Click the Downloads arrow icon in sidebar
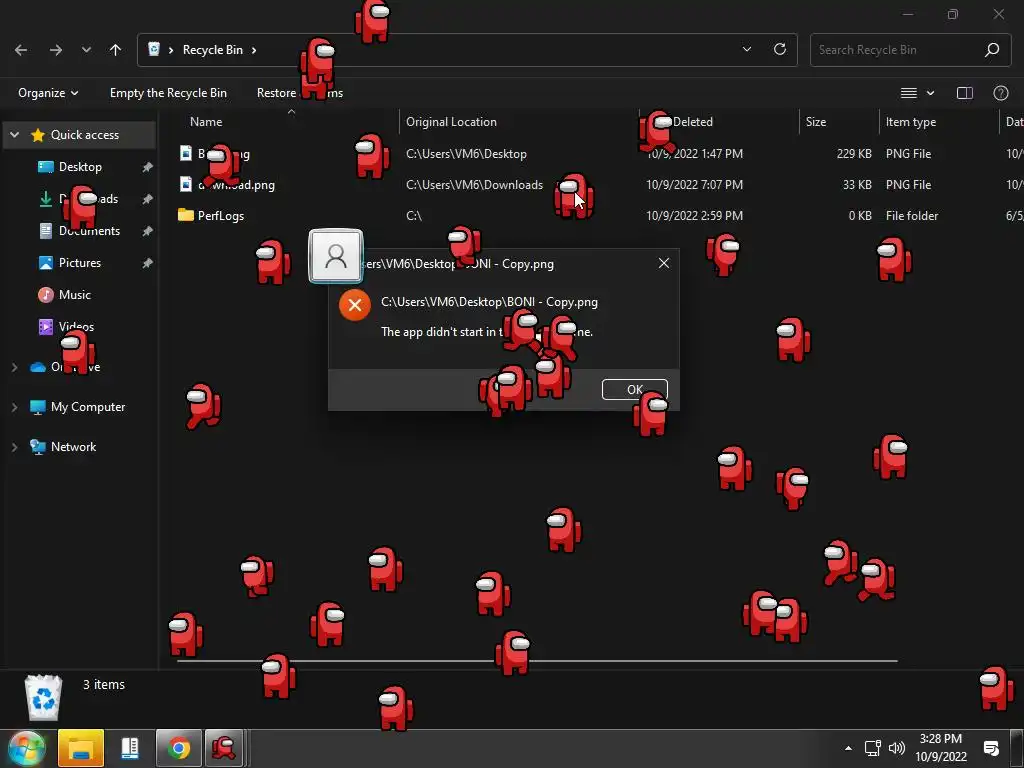 (46, 199)
